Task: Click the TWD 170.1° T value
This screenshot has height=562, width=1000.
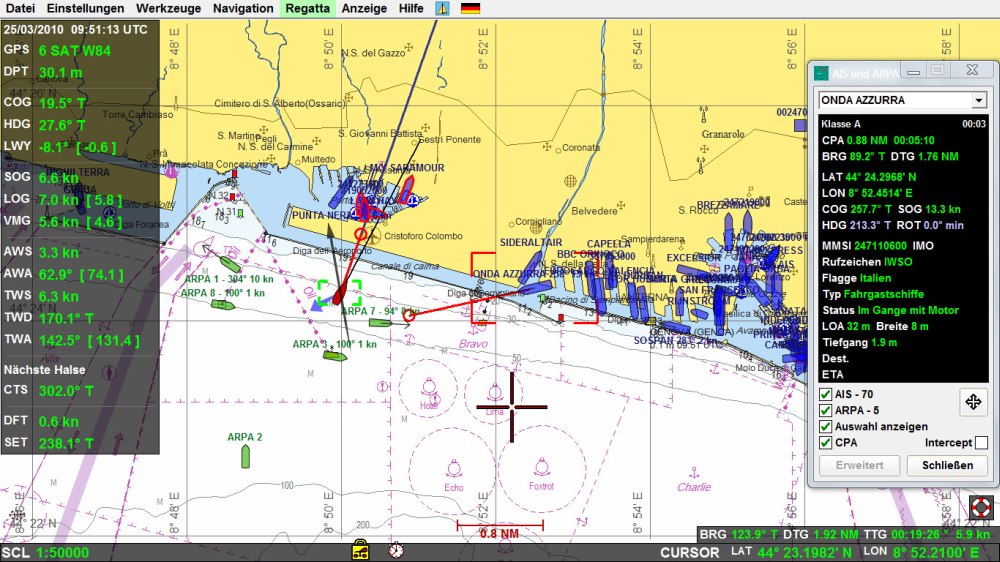Action: click(x=66, y=318)
